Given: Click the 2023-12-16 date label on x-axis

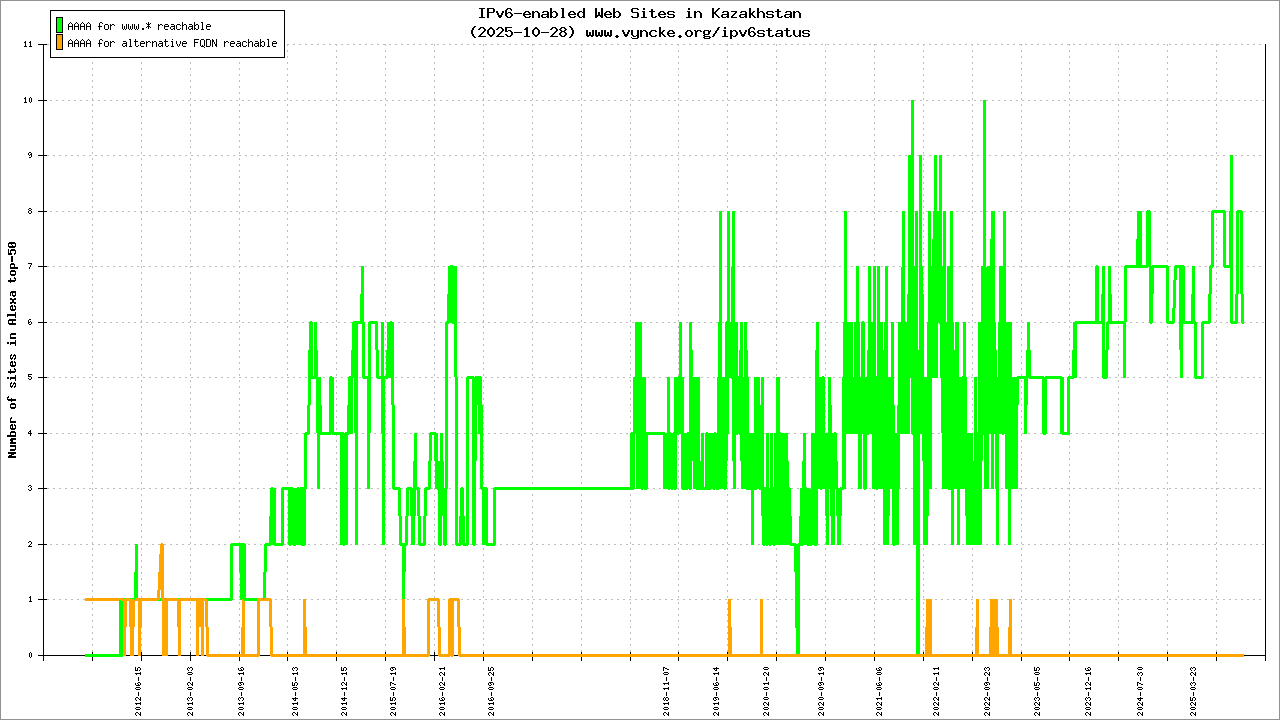Looking at the screenshot, I should click(1089, 687).
